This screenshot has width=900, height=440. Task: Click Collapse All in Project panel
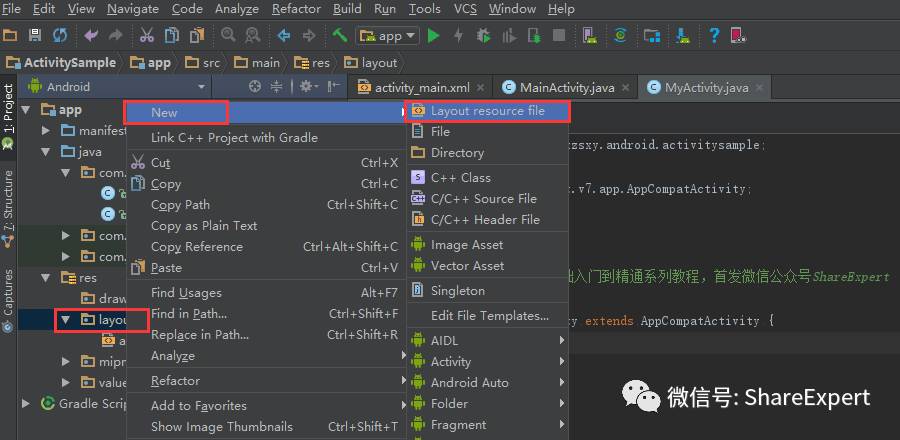[277, 87]
